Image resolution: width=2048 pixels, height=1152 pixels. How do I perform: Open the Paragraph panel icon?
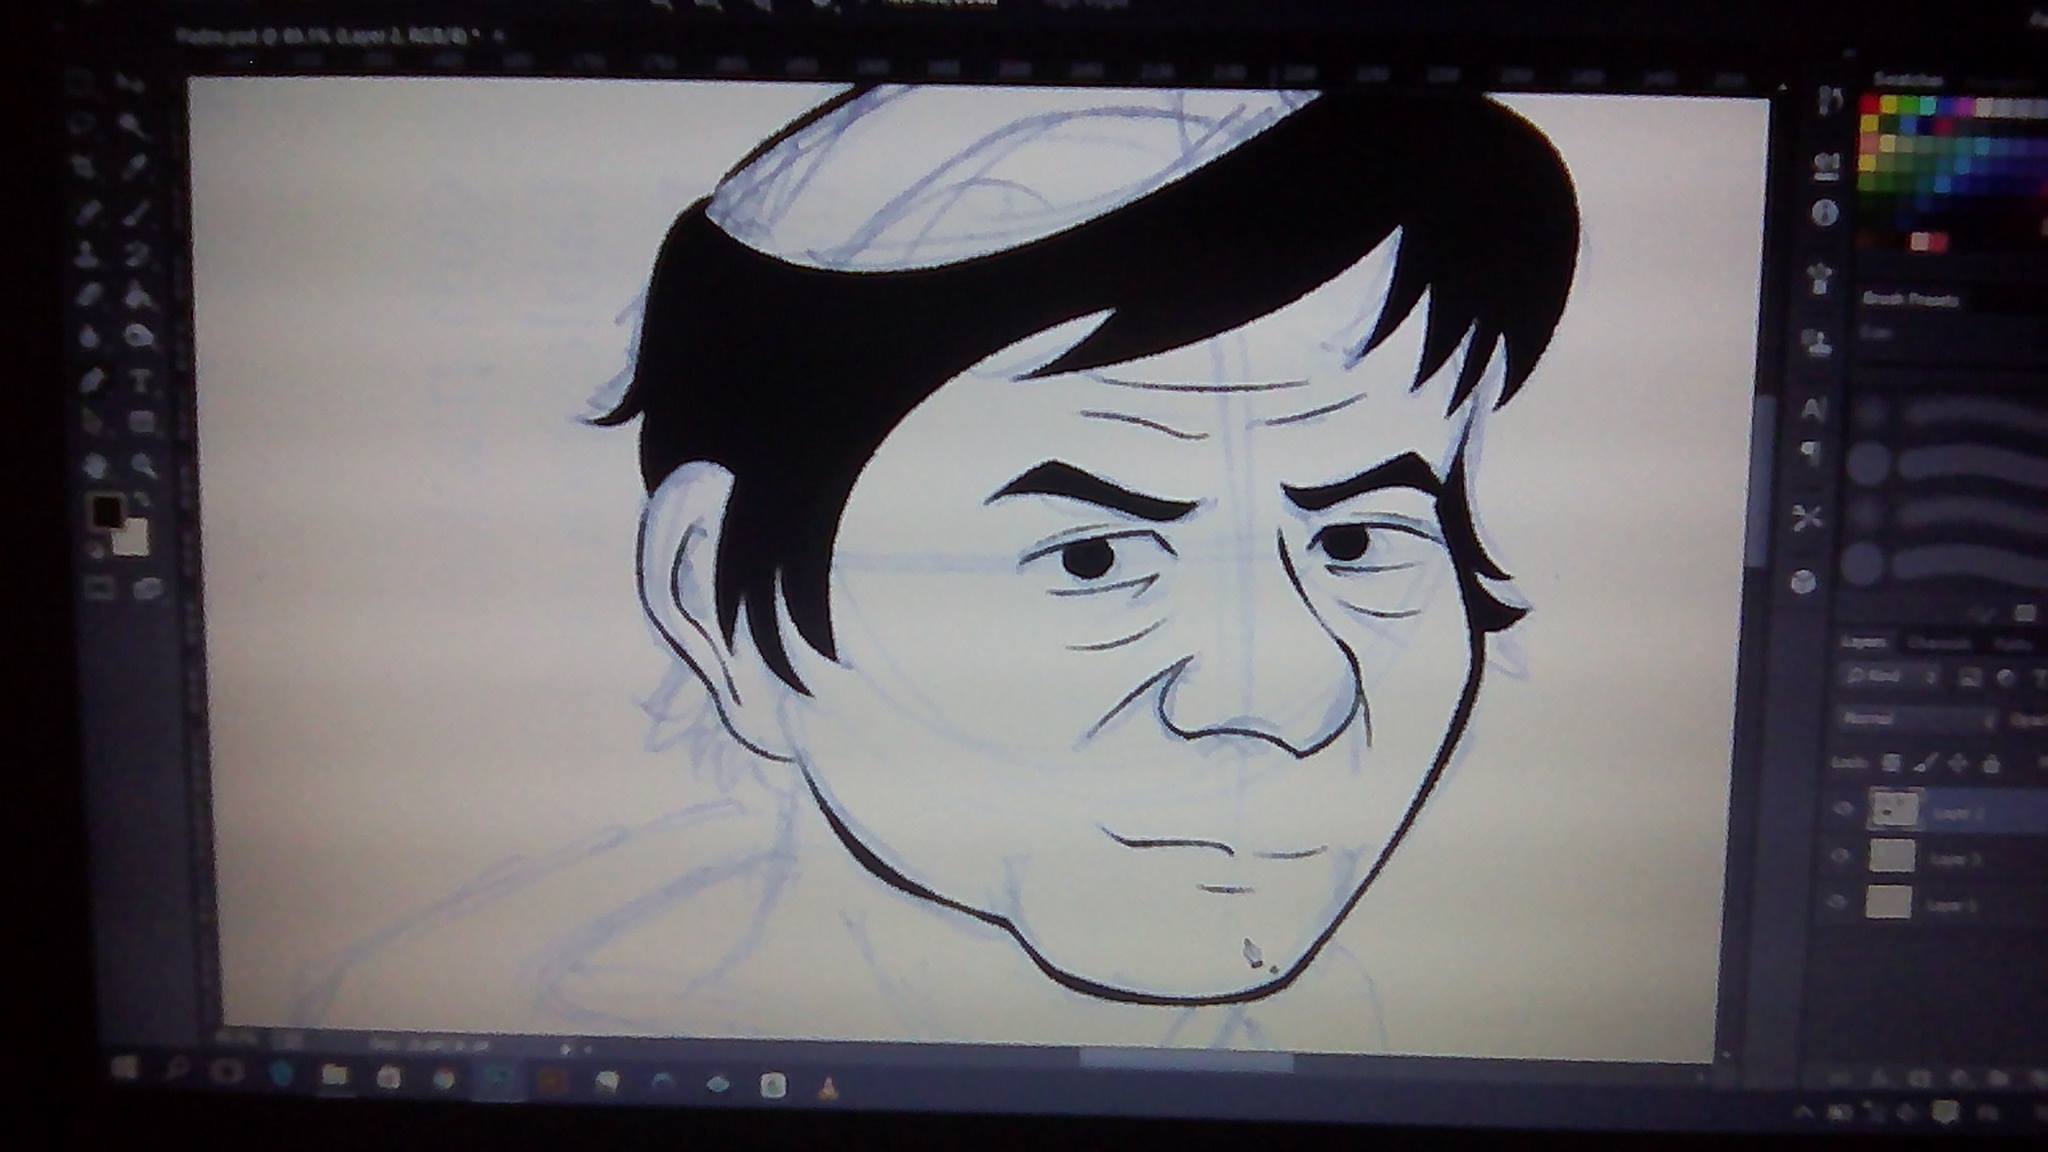(x=1810, y=453)
